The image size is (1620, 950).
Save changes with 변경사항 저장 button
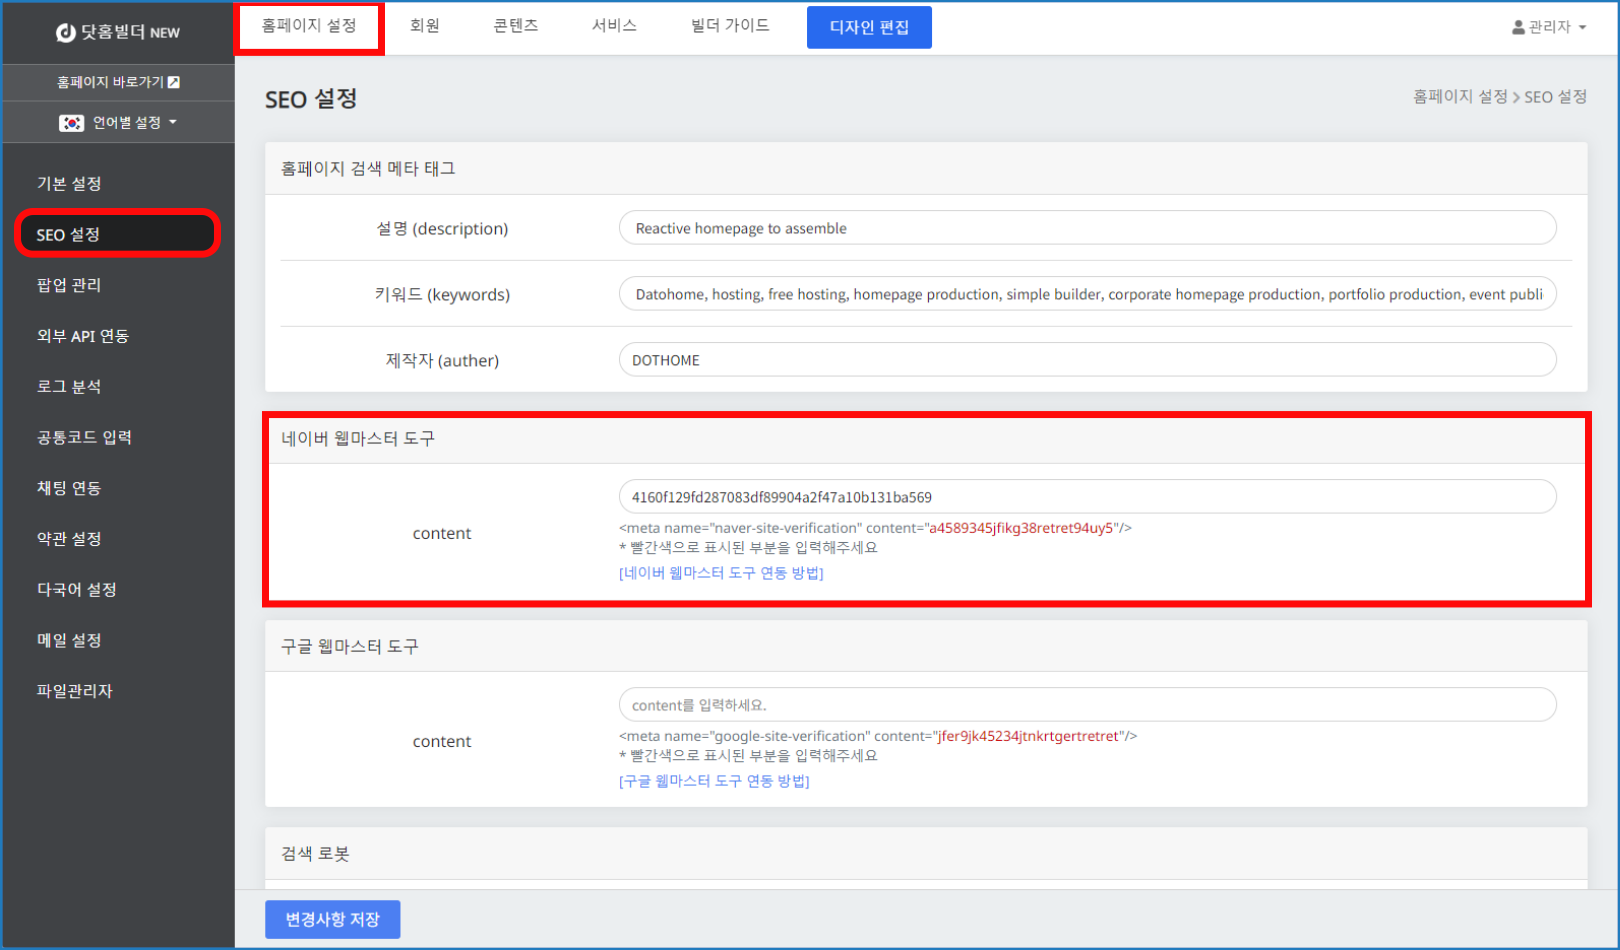point(332,919)
